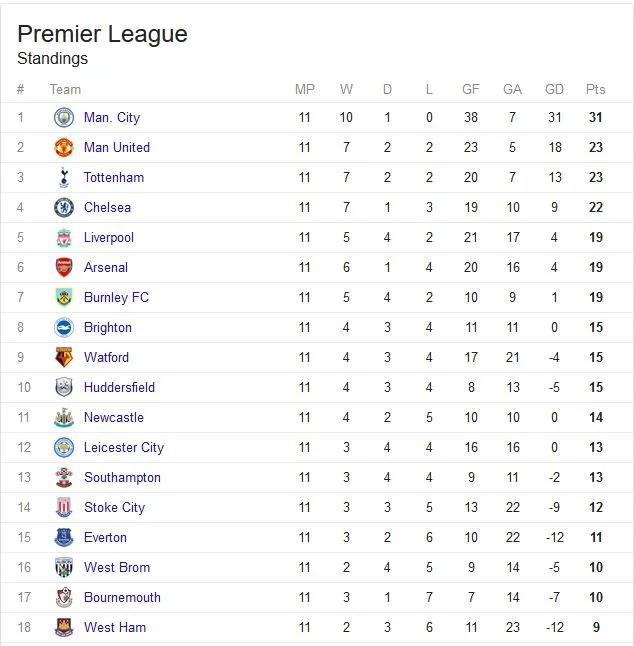
Task: Click the Everton club crest
Action: pyautogui.click(x=64, y=538)
